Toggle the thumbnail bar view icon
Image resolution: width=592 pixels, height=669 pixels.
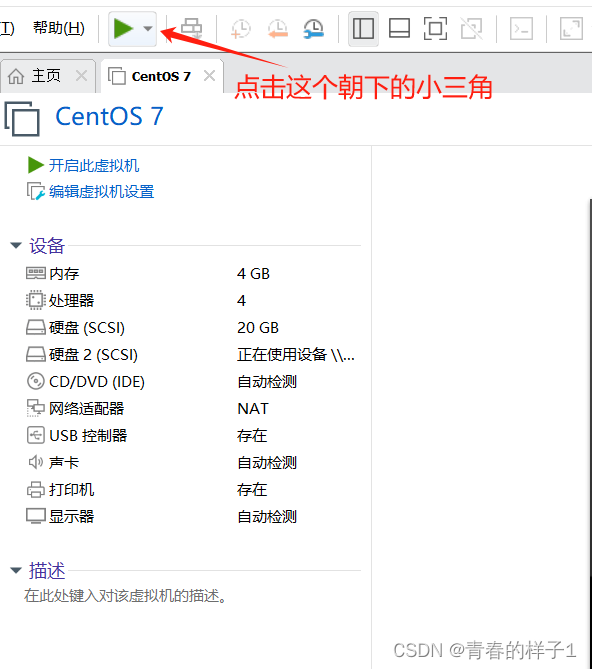(x=399, y=29)
